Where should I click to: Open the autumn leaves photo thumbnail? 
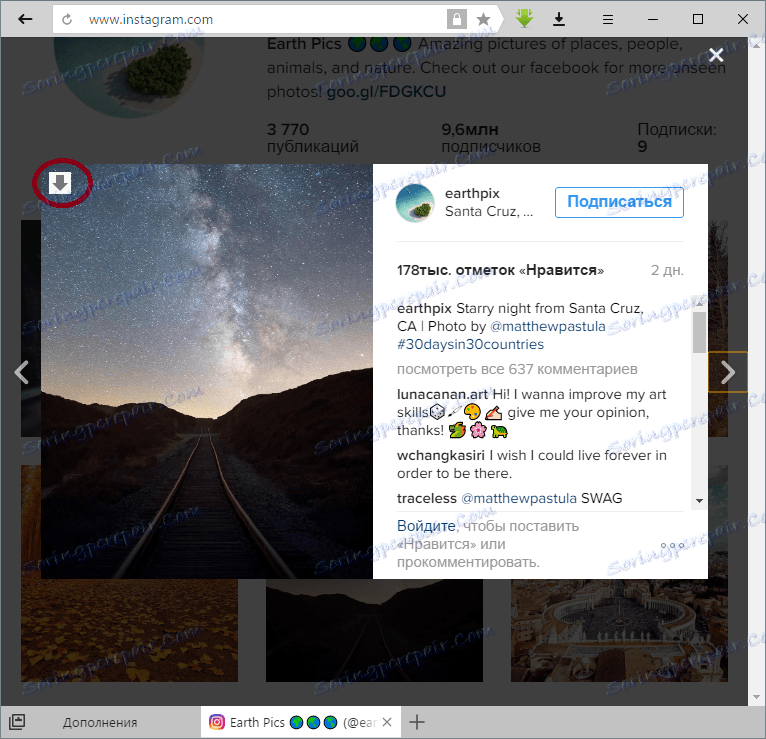[129, 630]
